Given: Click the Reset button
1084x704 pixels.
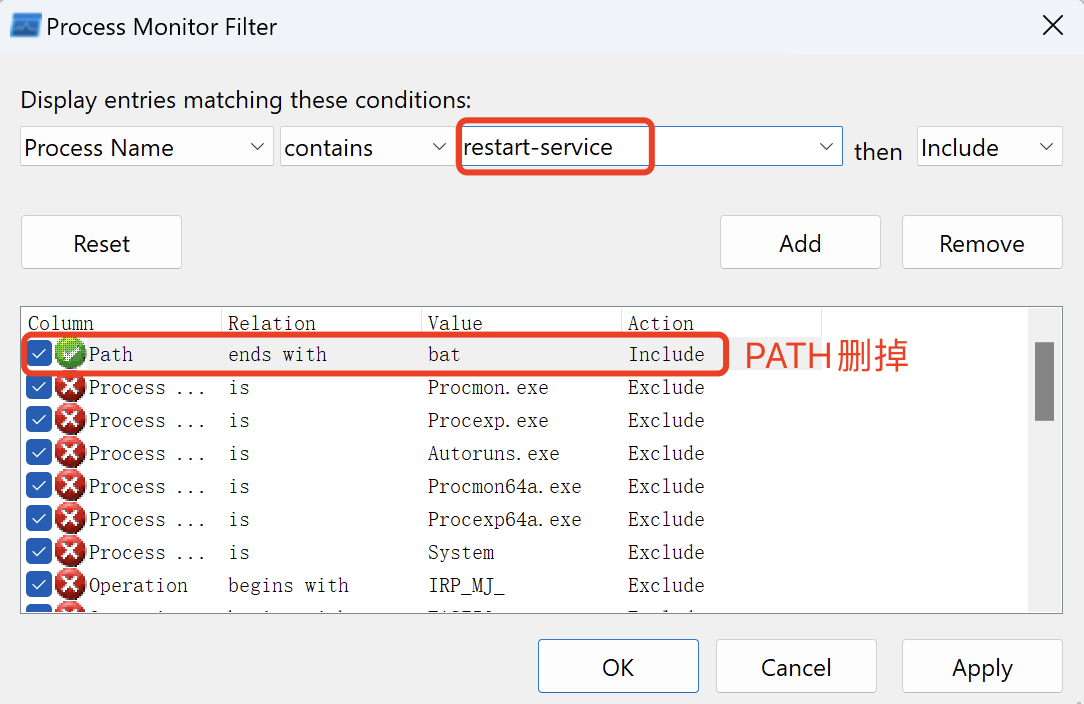Looking at the screenshot, I should pyautogui.click(x=101, y=243).
